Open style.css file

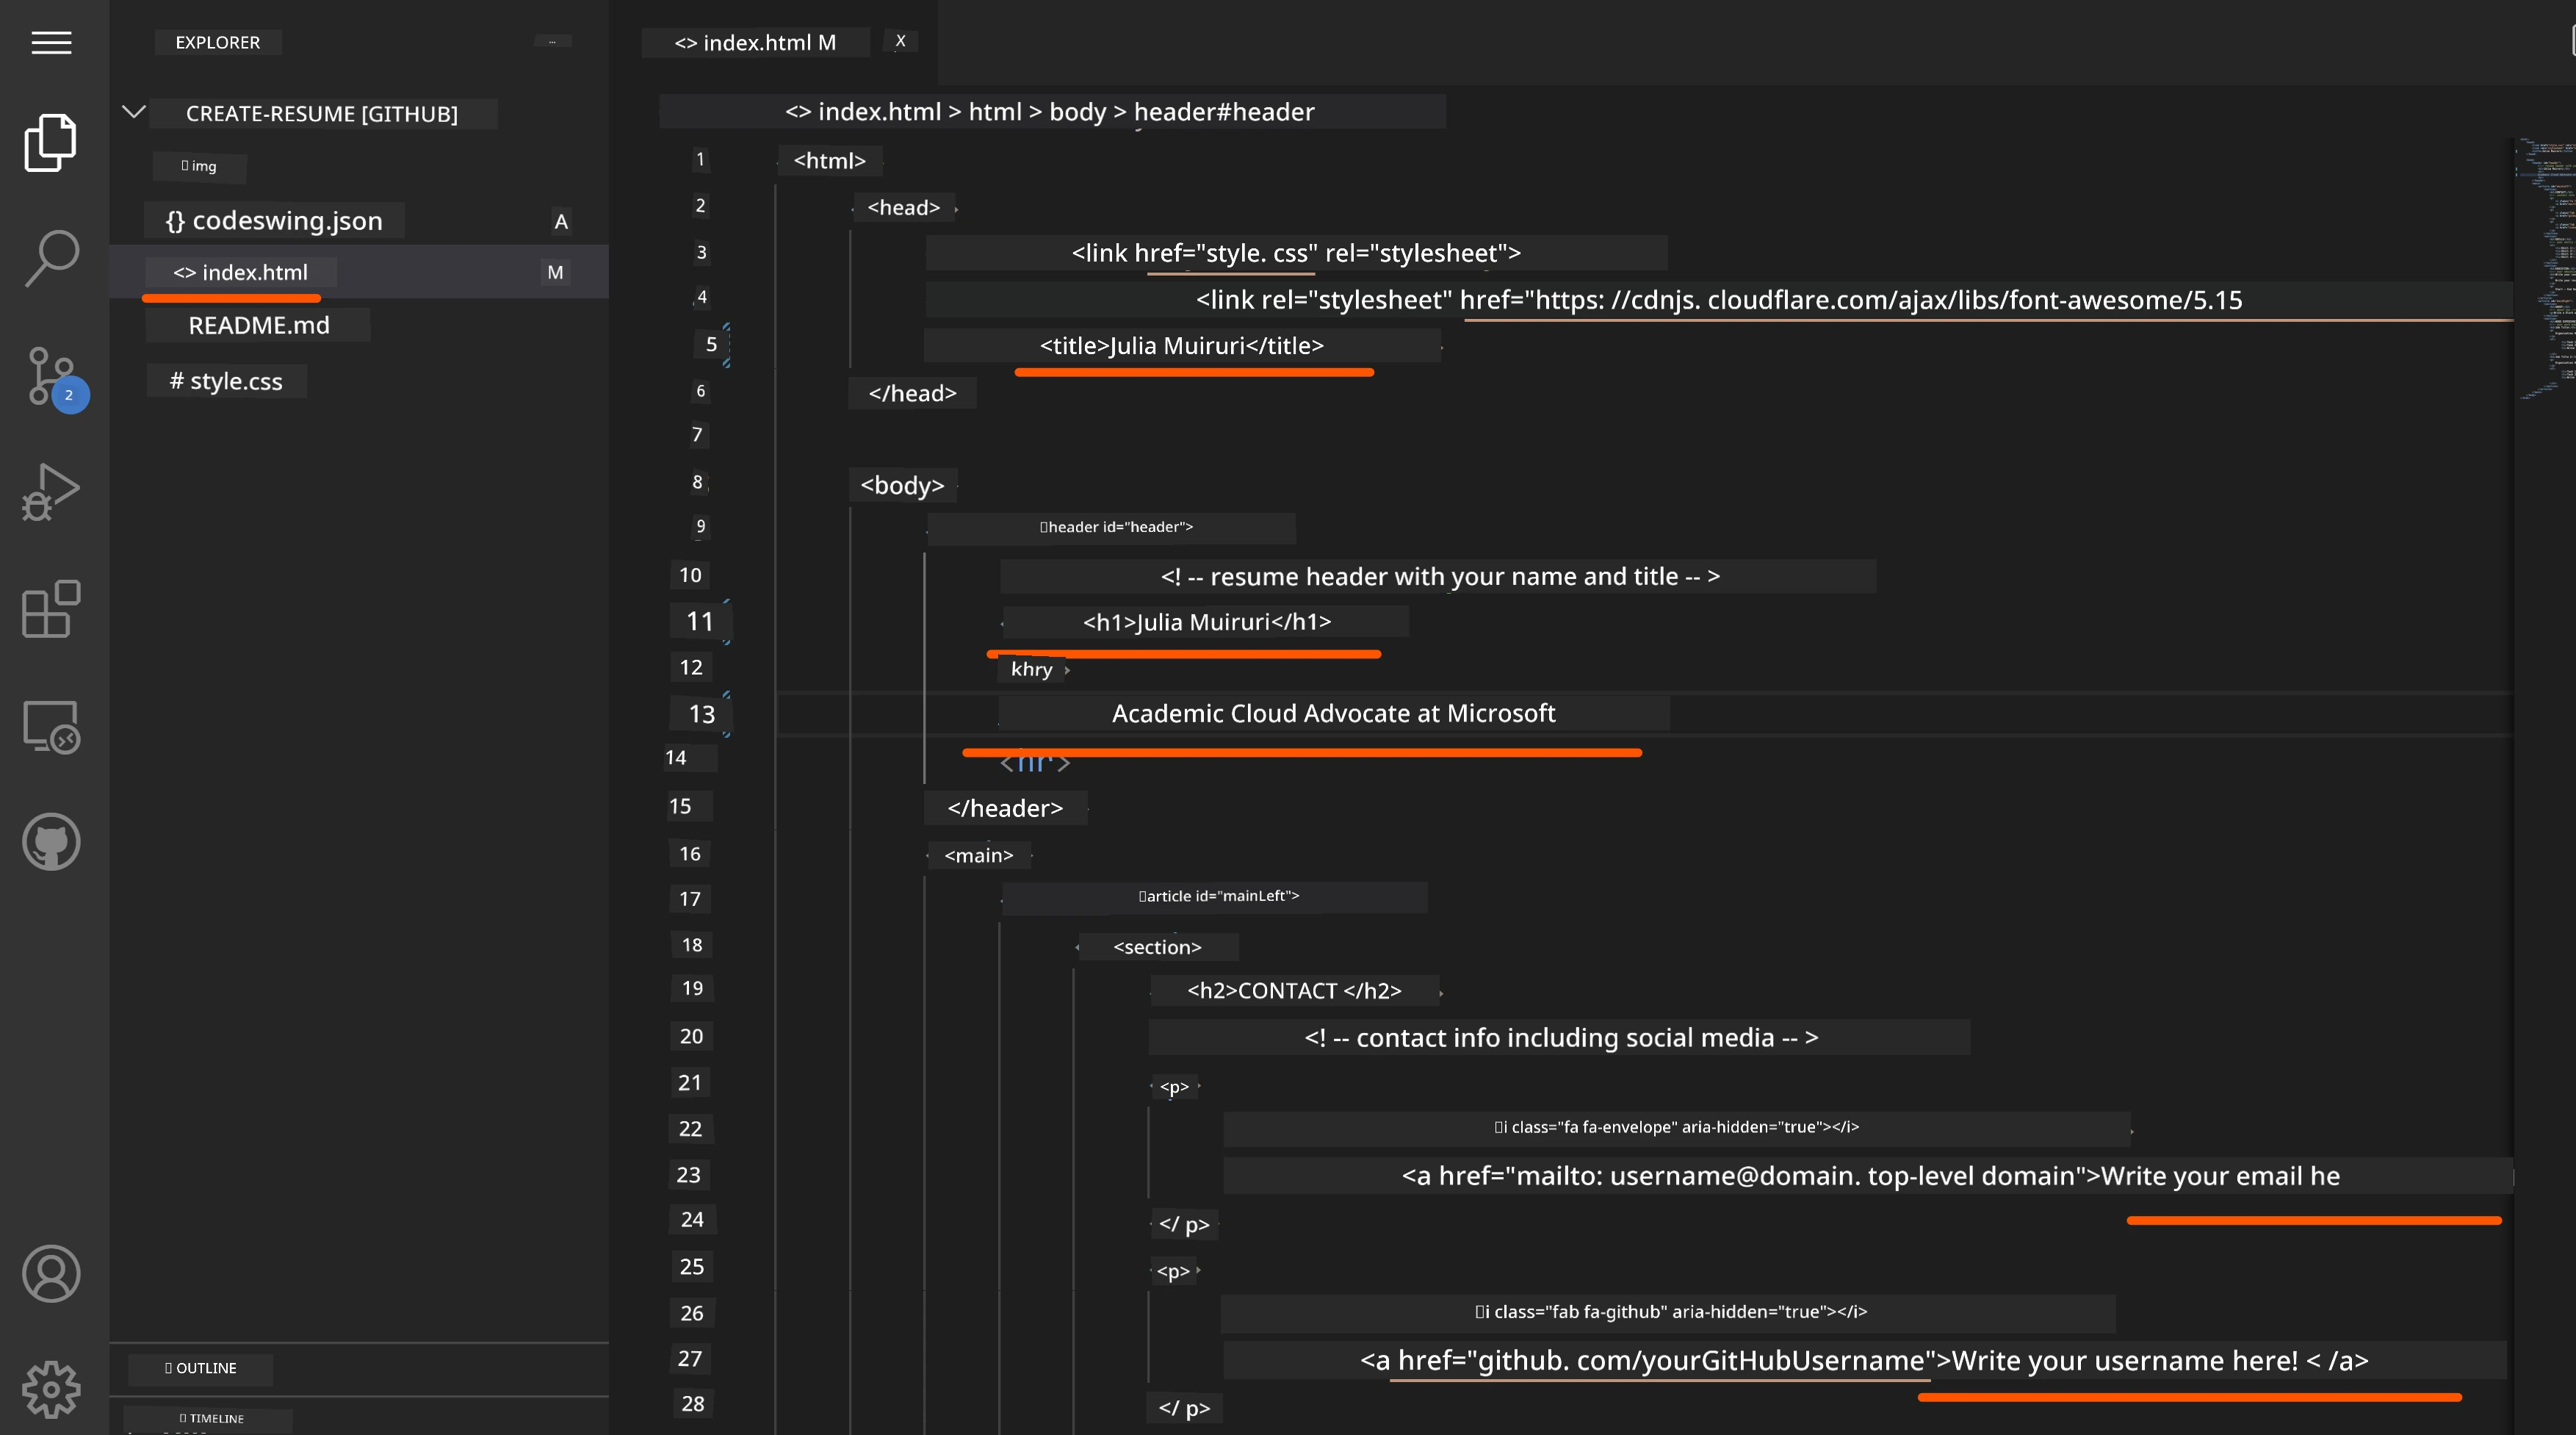click(226, 381)
